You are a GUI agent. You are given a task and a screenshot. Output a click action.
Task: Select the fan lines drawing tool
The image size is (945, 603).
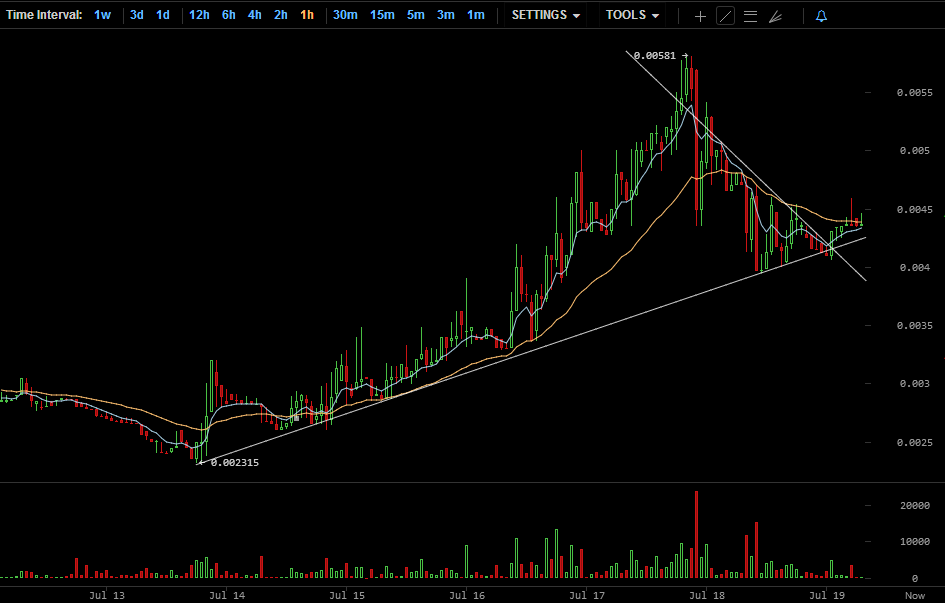point(776,16)
